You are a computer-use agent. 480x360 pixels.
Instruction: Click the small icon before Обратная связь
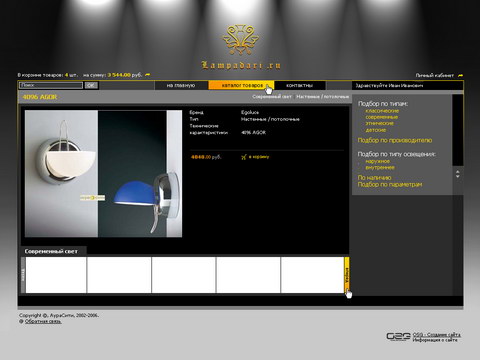(21, 322)
